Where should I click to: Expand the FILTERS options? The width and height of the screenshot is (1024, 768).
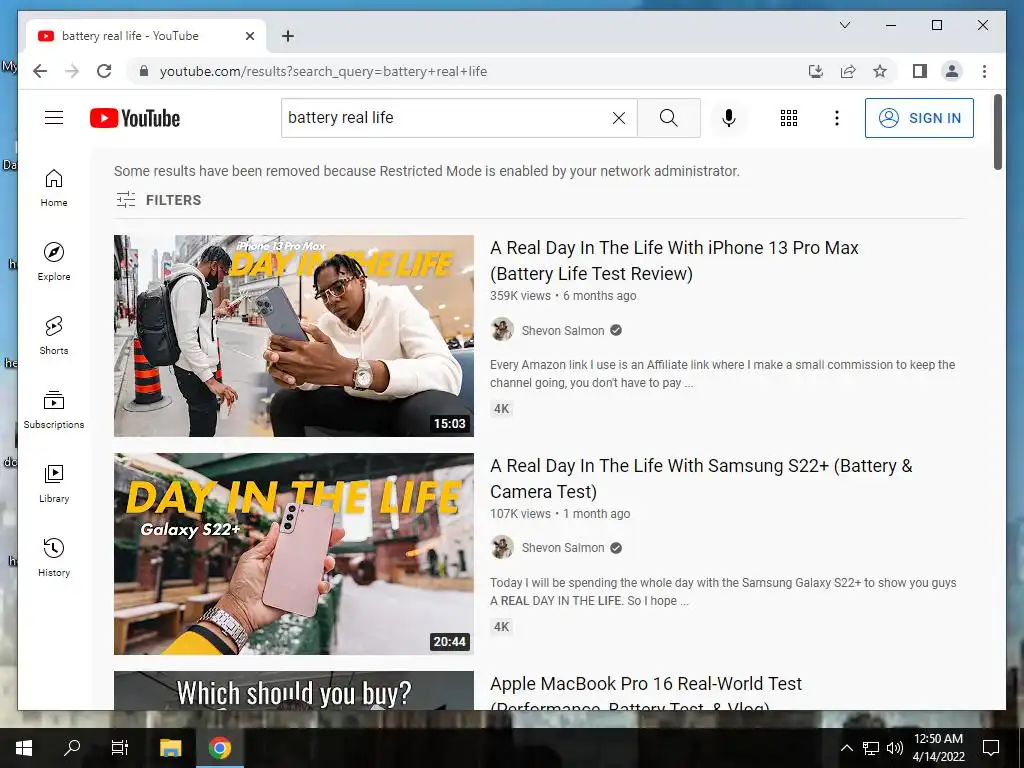click(x=159, y=200)
